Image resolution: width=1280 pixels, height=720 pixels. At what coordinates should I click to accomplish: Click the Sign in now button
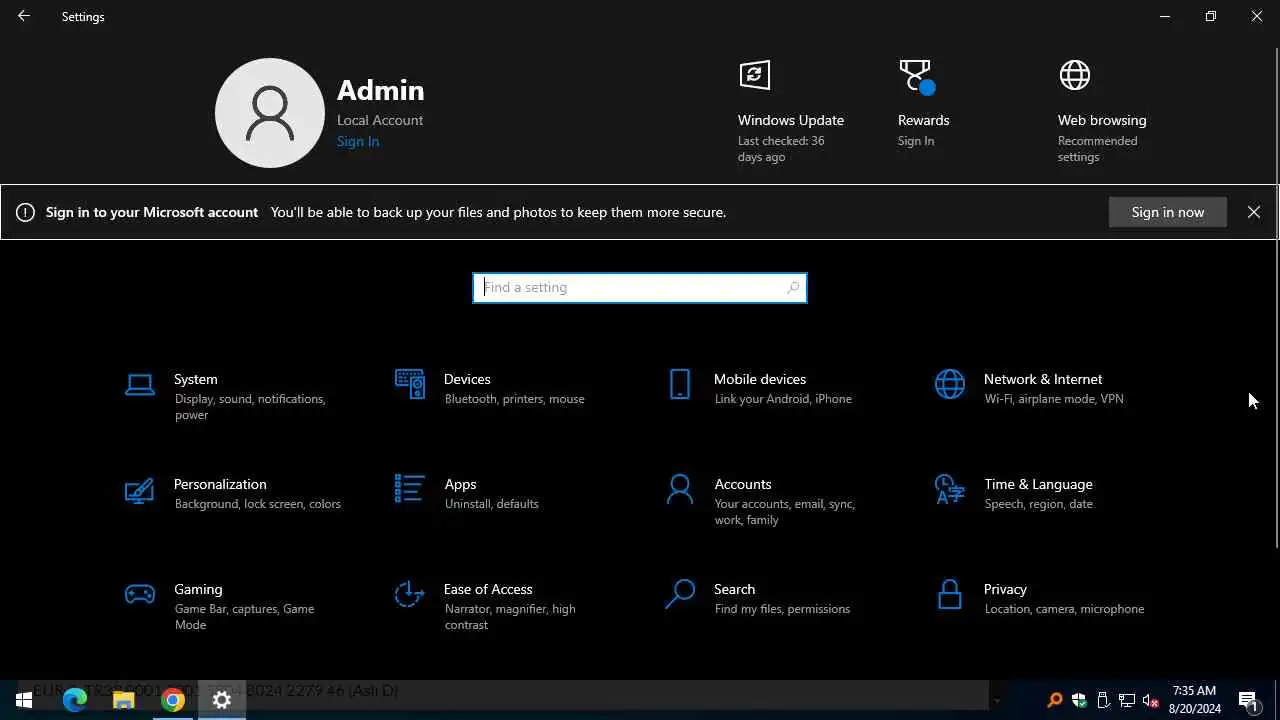(1167, 212)
